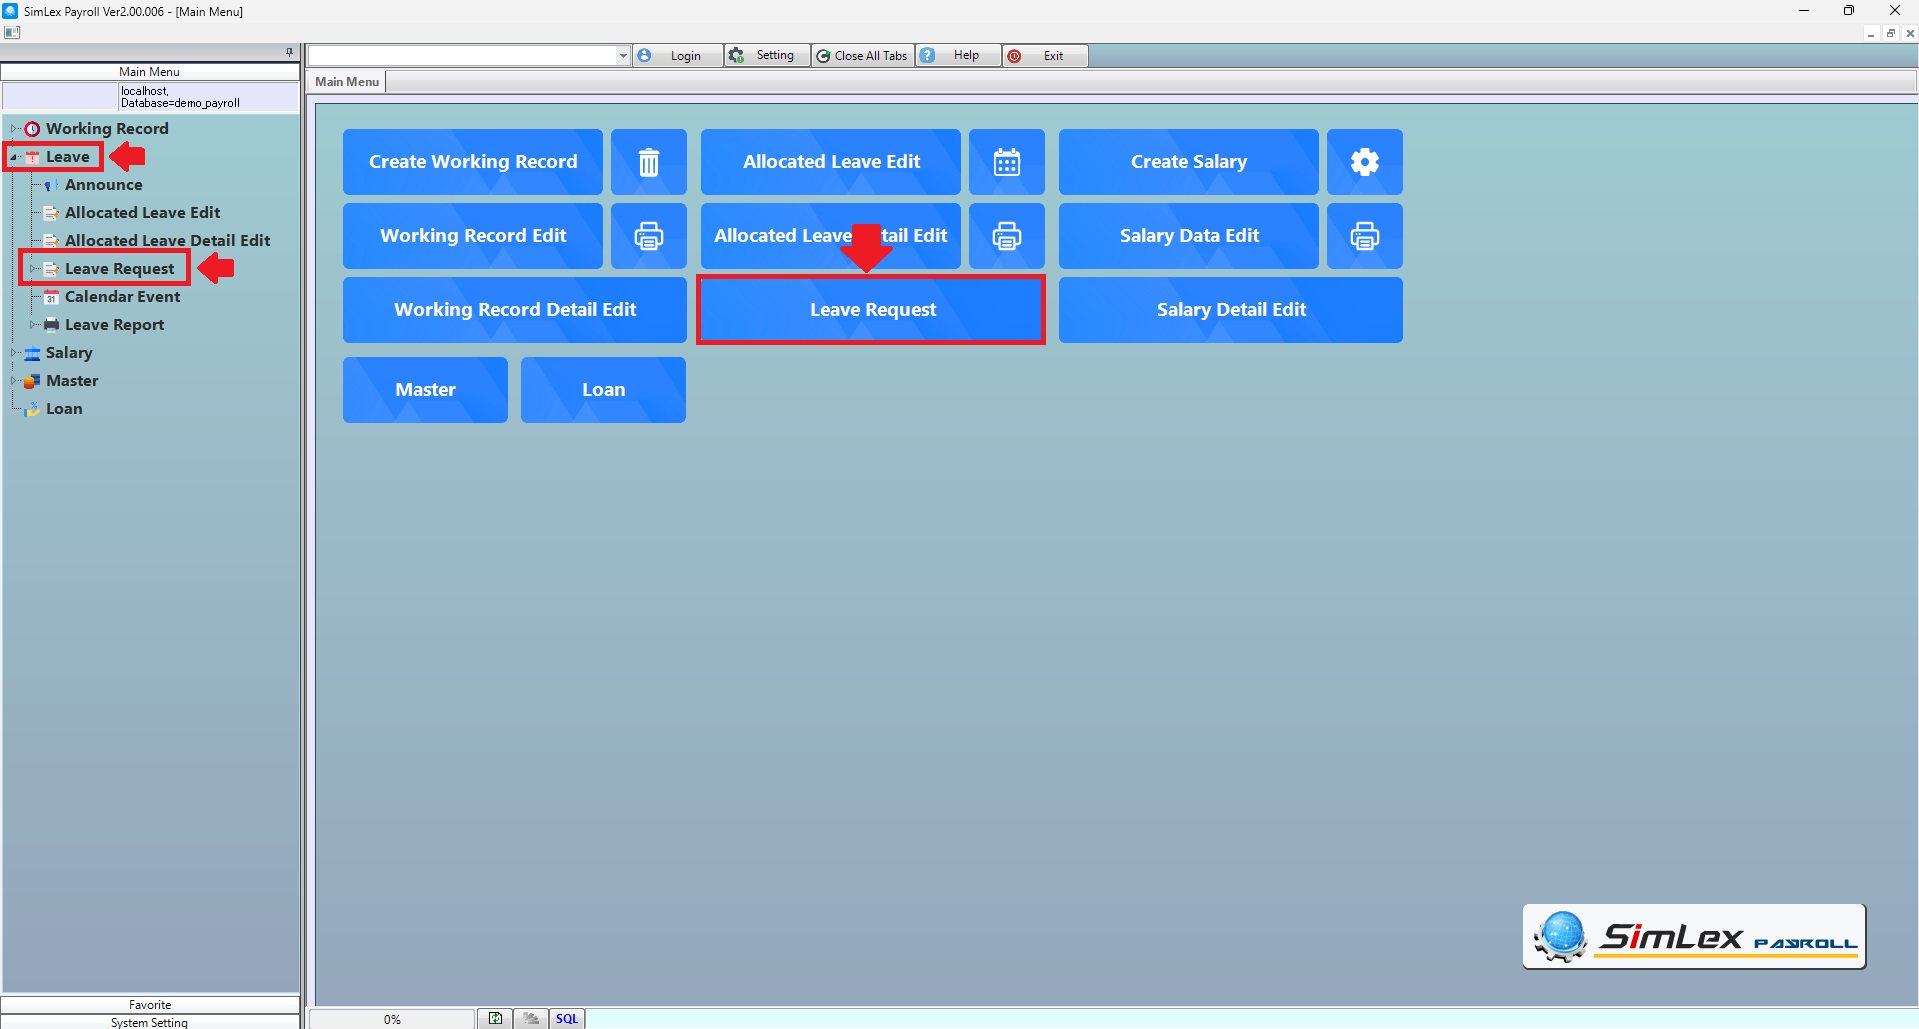Select Calendar Event in the tree

pos(122,297)
